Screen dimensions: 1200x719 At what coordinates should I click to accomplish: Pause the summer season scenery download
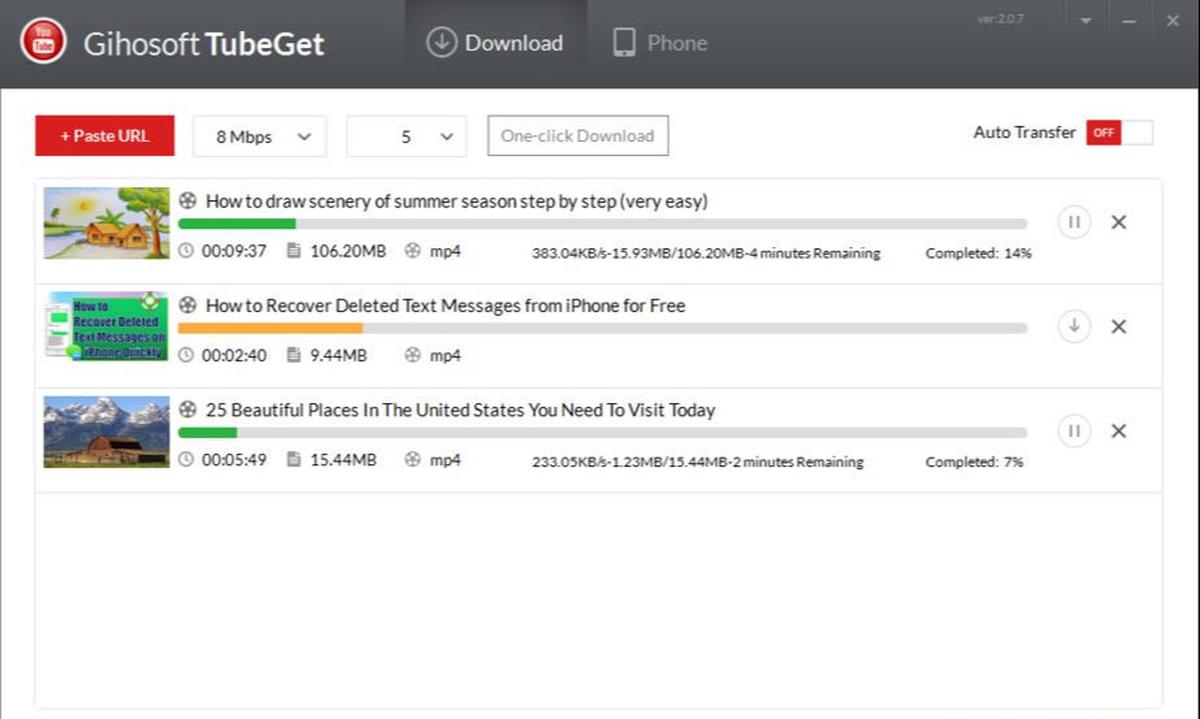pos(1074,222)
